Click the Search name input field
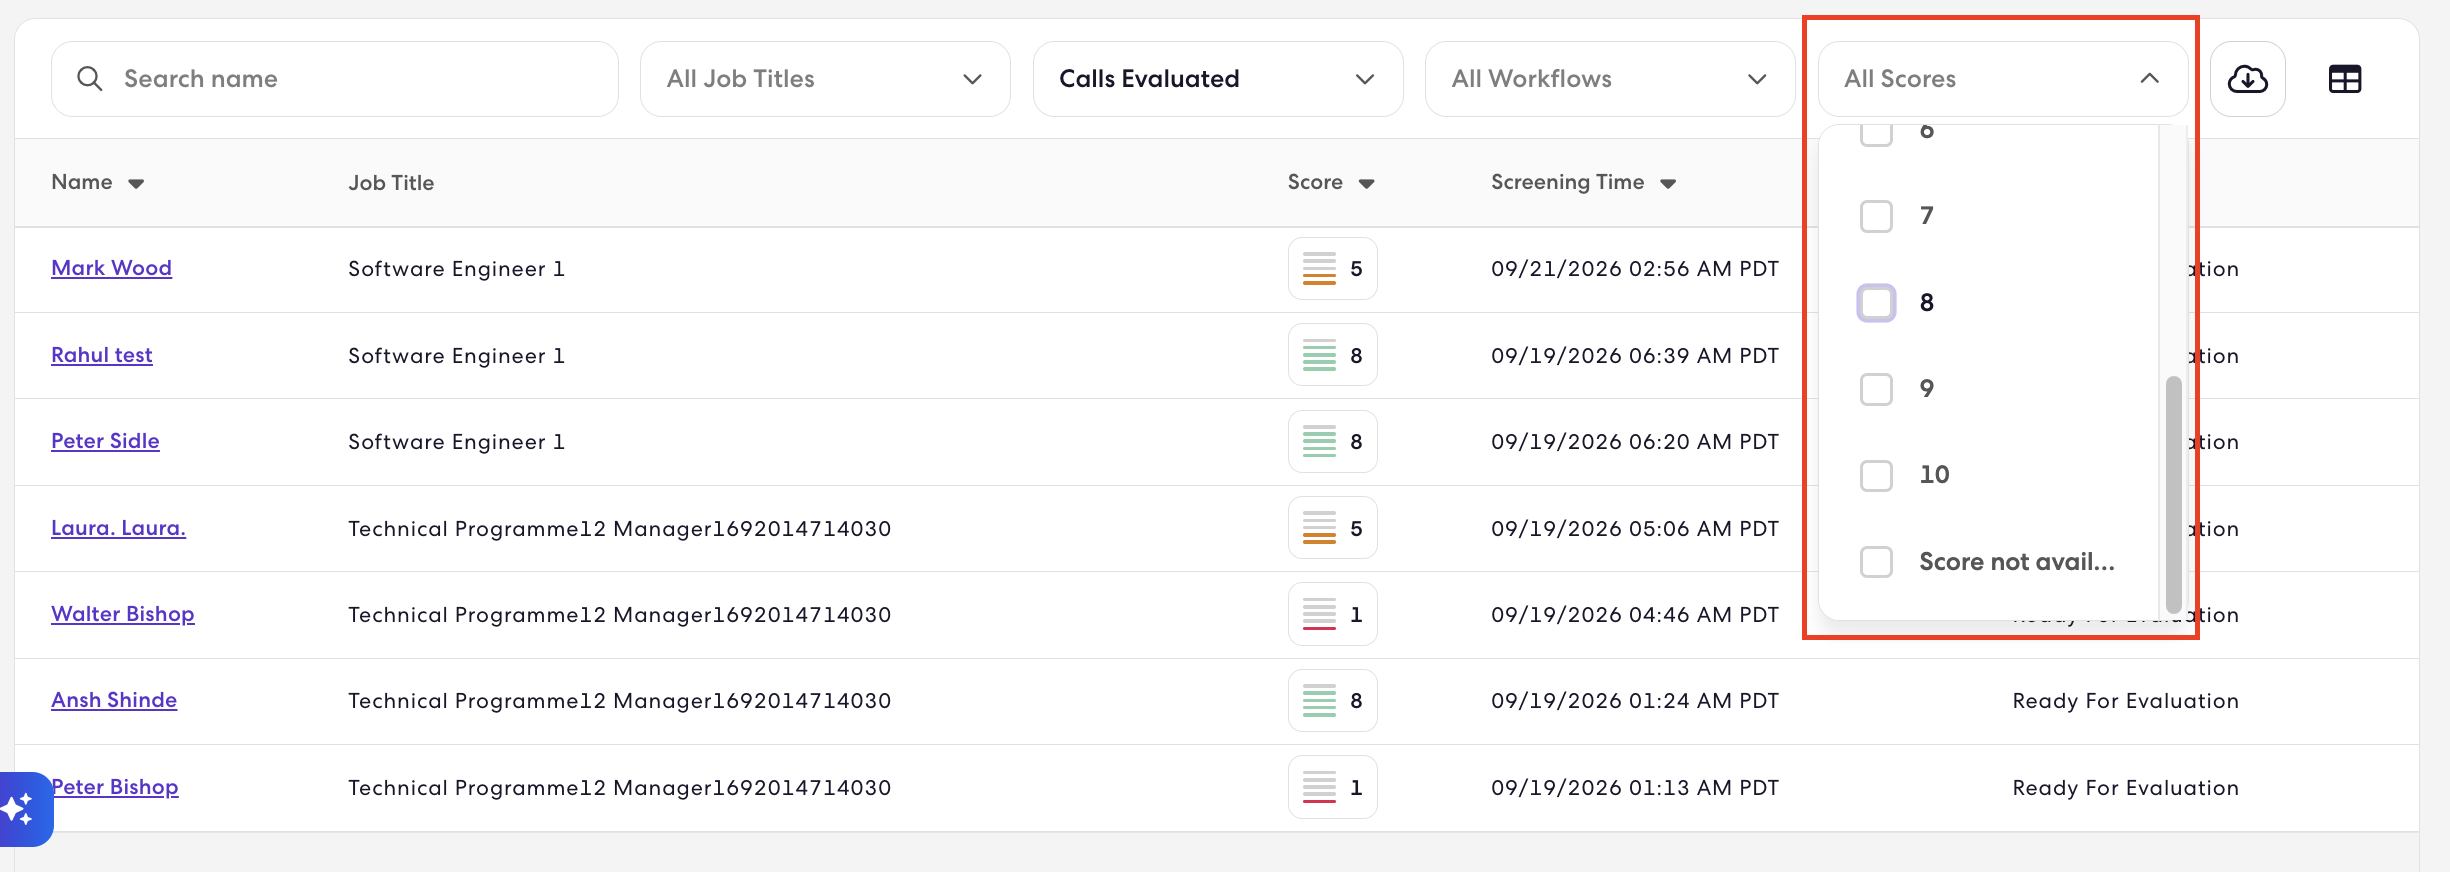 point(334,79)
